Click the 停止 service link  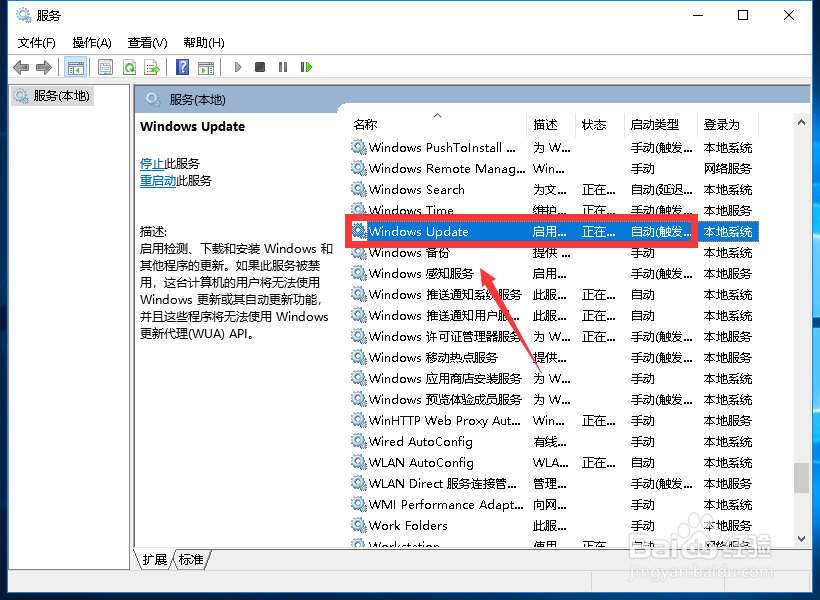(152, 164)
